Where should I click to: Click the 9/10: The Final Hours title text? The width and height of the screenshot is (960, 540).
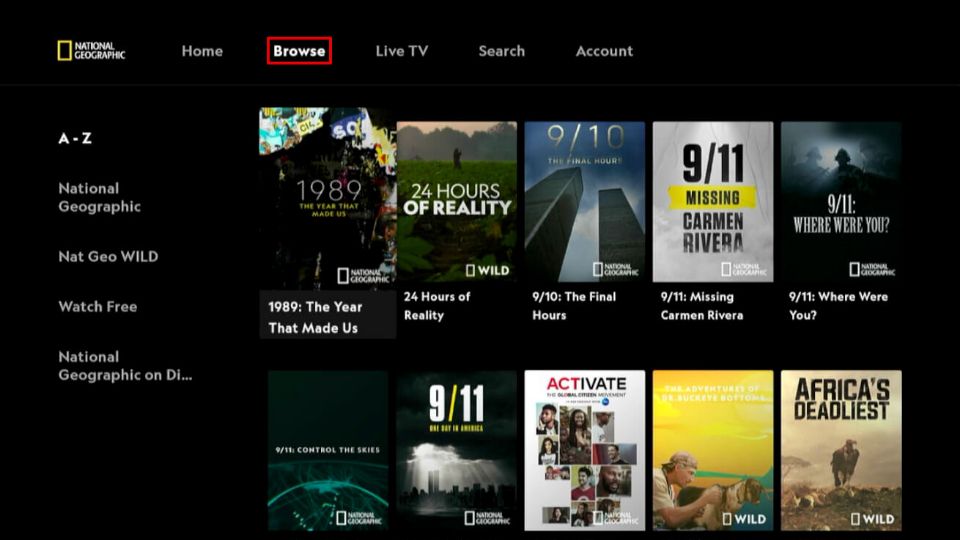[574, 306]
